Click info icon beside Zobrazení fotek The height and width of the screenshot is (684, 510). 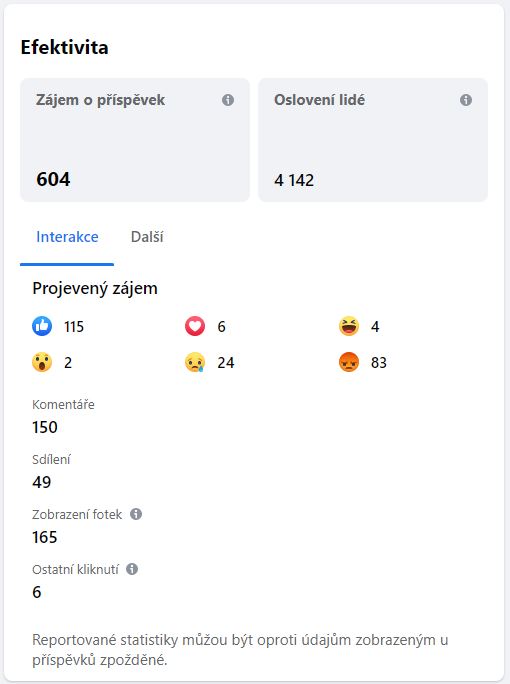click(x=136, y=514)
